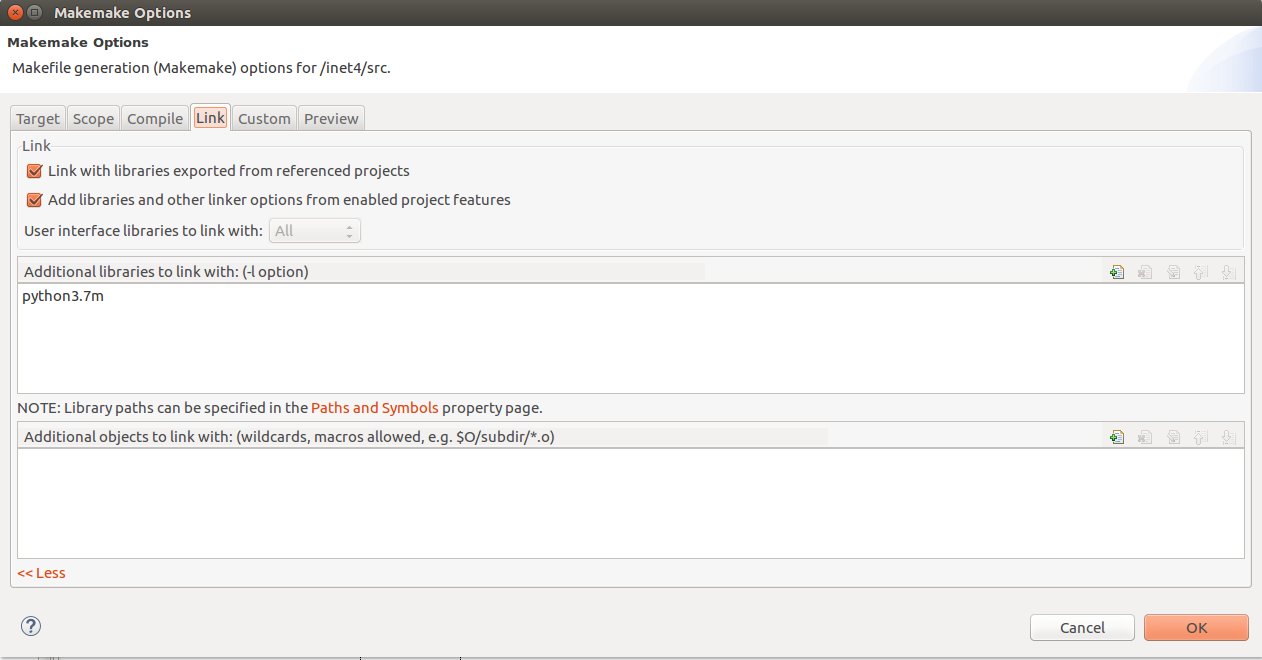Click the move down icon for libraries

point(1227,271)
